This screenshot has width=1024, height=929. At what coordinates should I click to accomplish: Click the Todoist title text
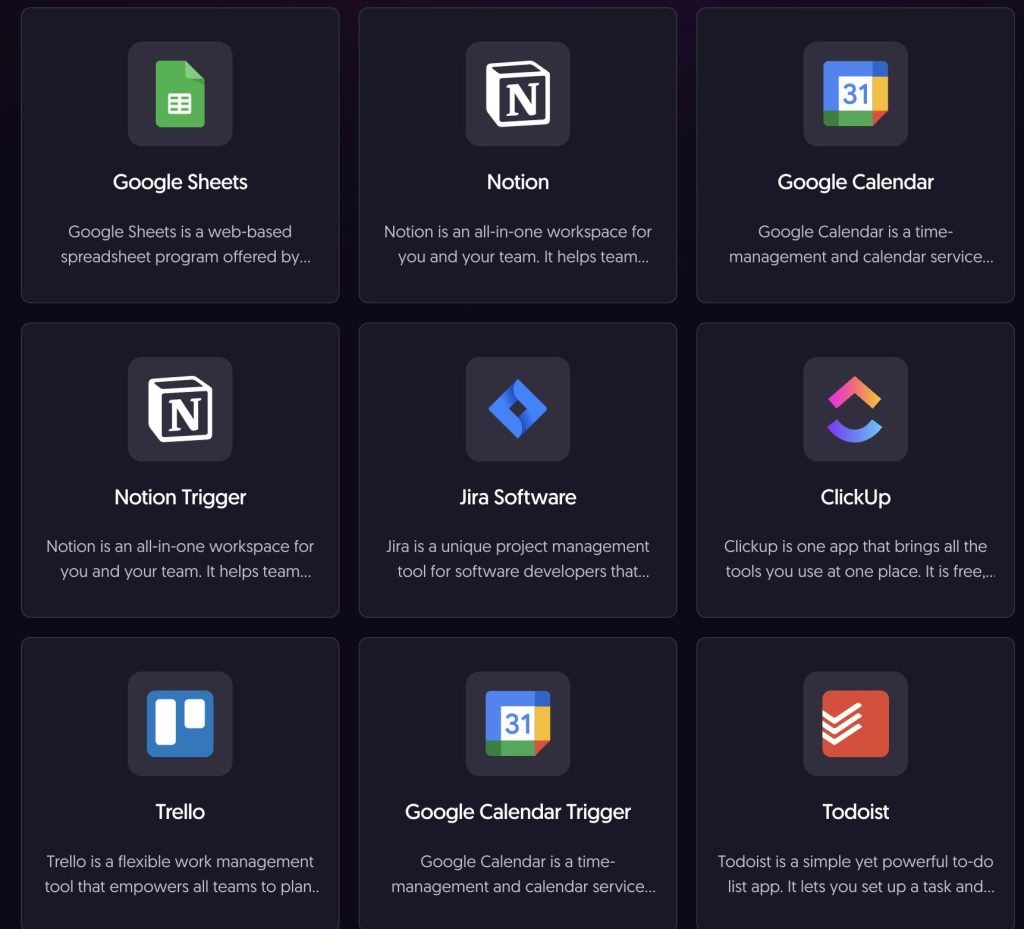point(855,812)
